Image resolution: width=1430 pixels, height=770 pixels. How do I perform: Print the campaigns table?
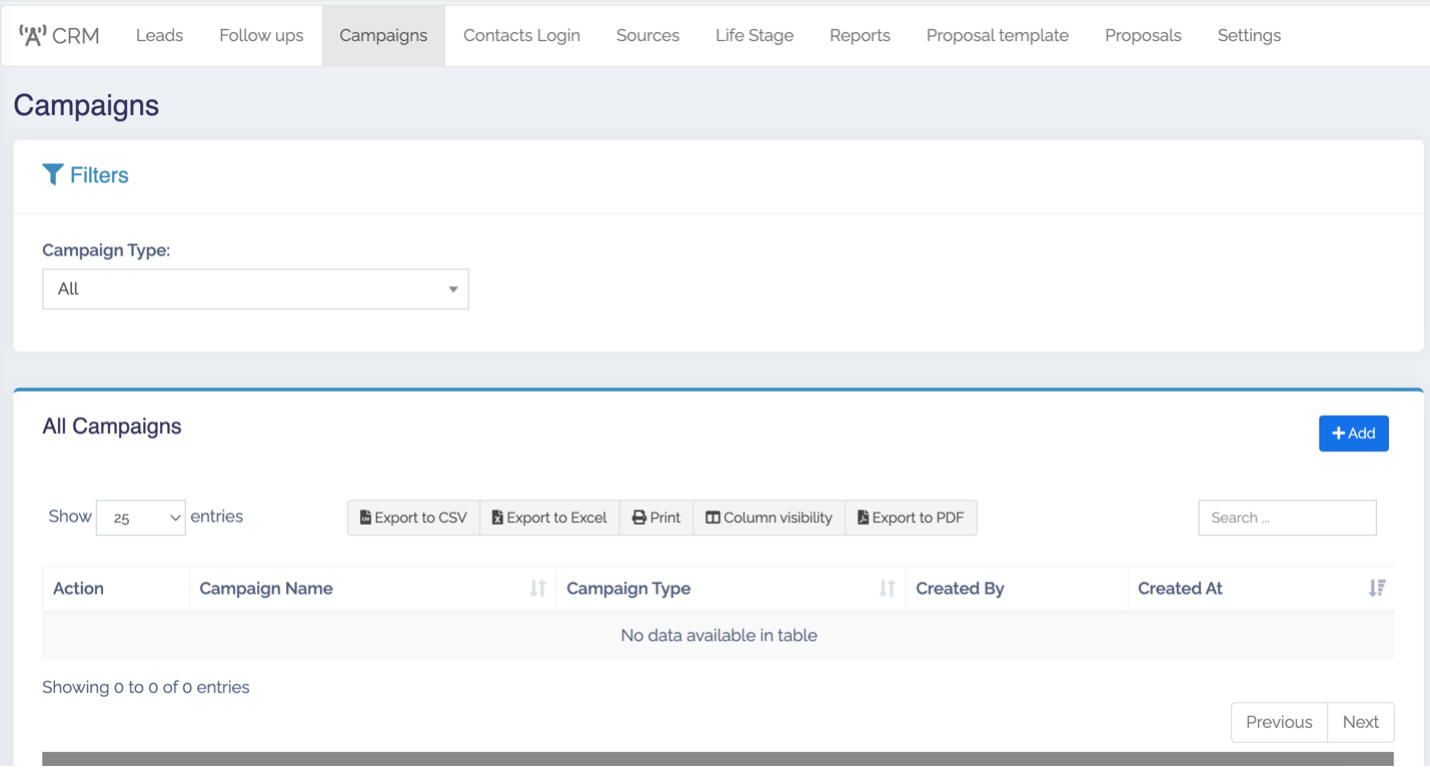(x=656, y=518)
